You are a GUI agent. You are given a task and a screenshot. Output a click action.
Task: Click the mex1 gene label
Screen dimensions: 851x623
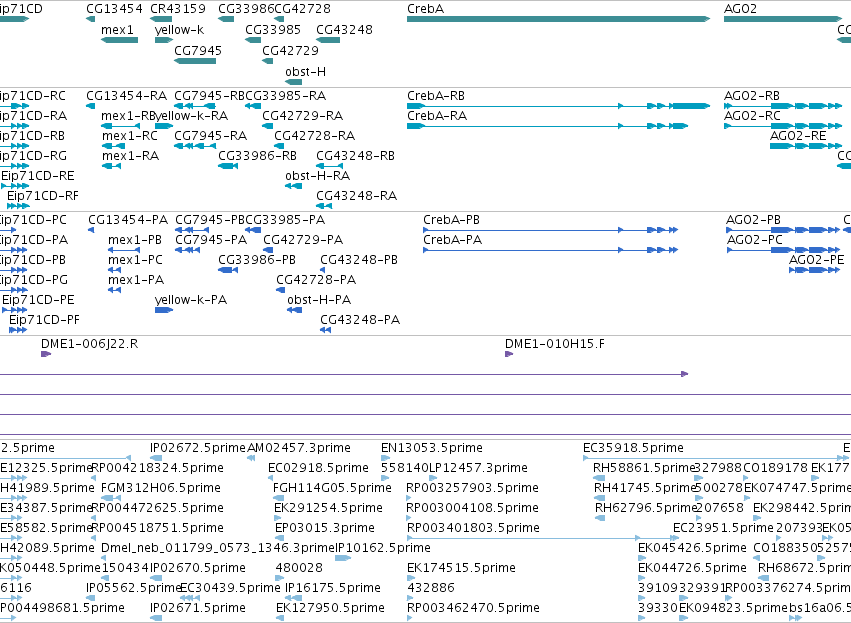pyautogui.click(x=117, y=30)
